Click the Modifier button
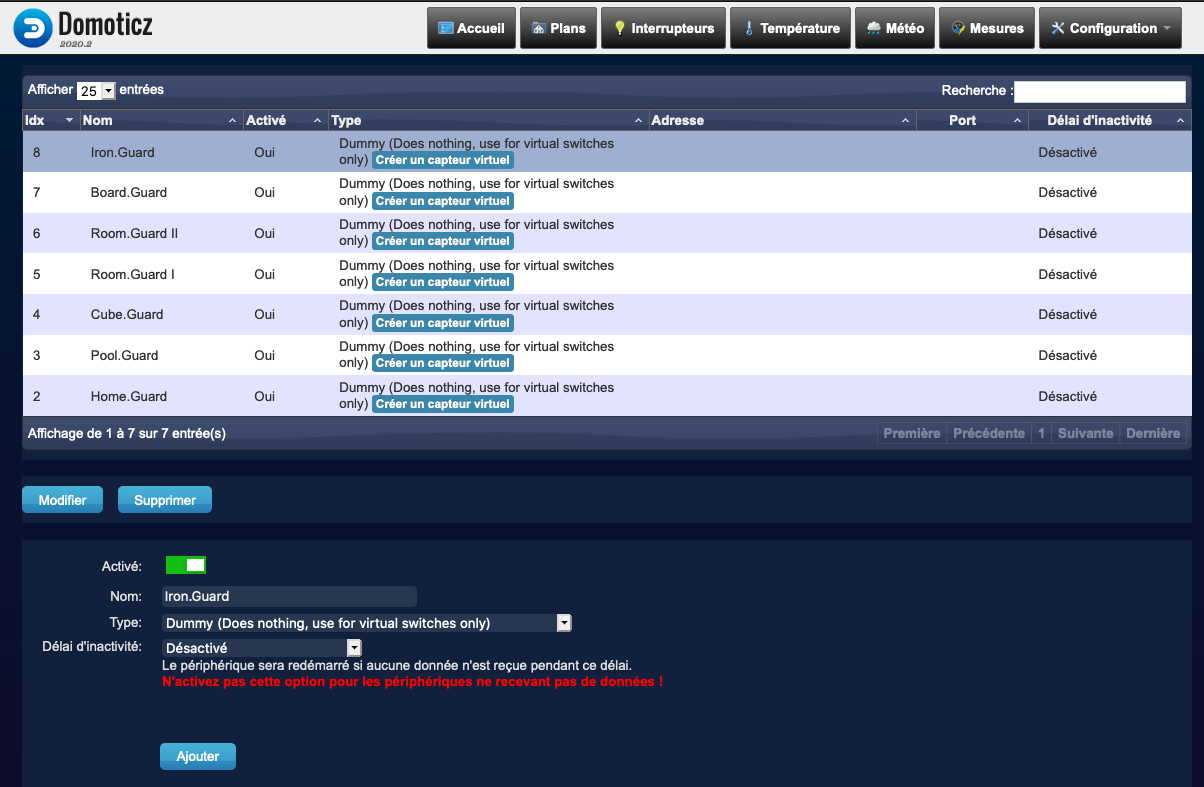Viewport: 1204px width, 787px height. click(x=62, y=500)
